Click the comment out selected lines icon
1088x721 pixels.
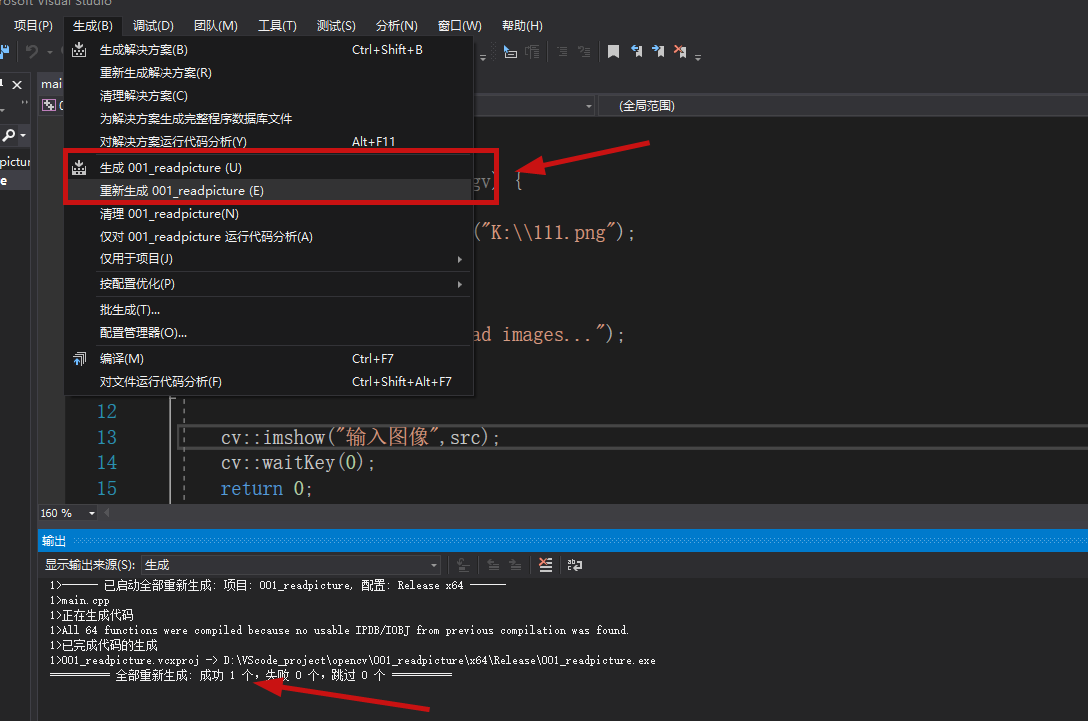coord(562,51)
